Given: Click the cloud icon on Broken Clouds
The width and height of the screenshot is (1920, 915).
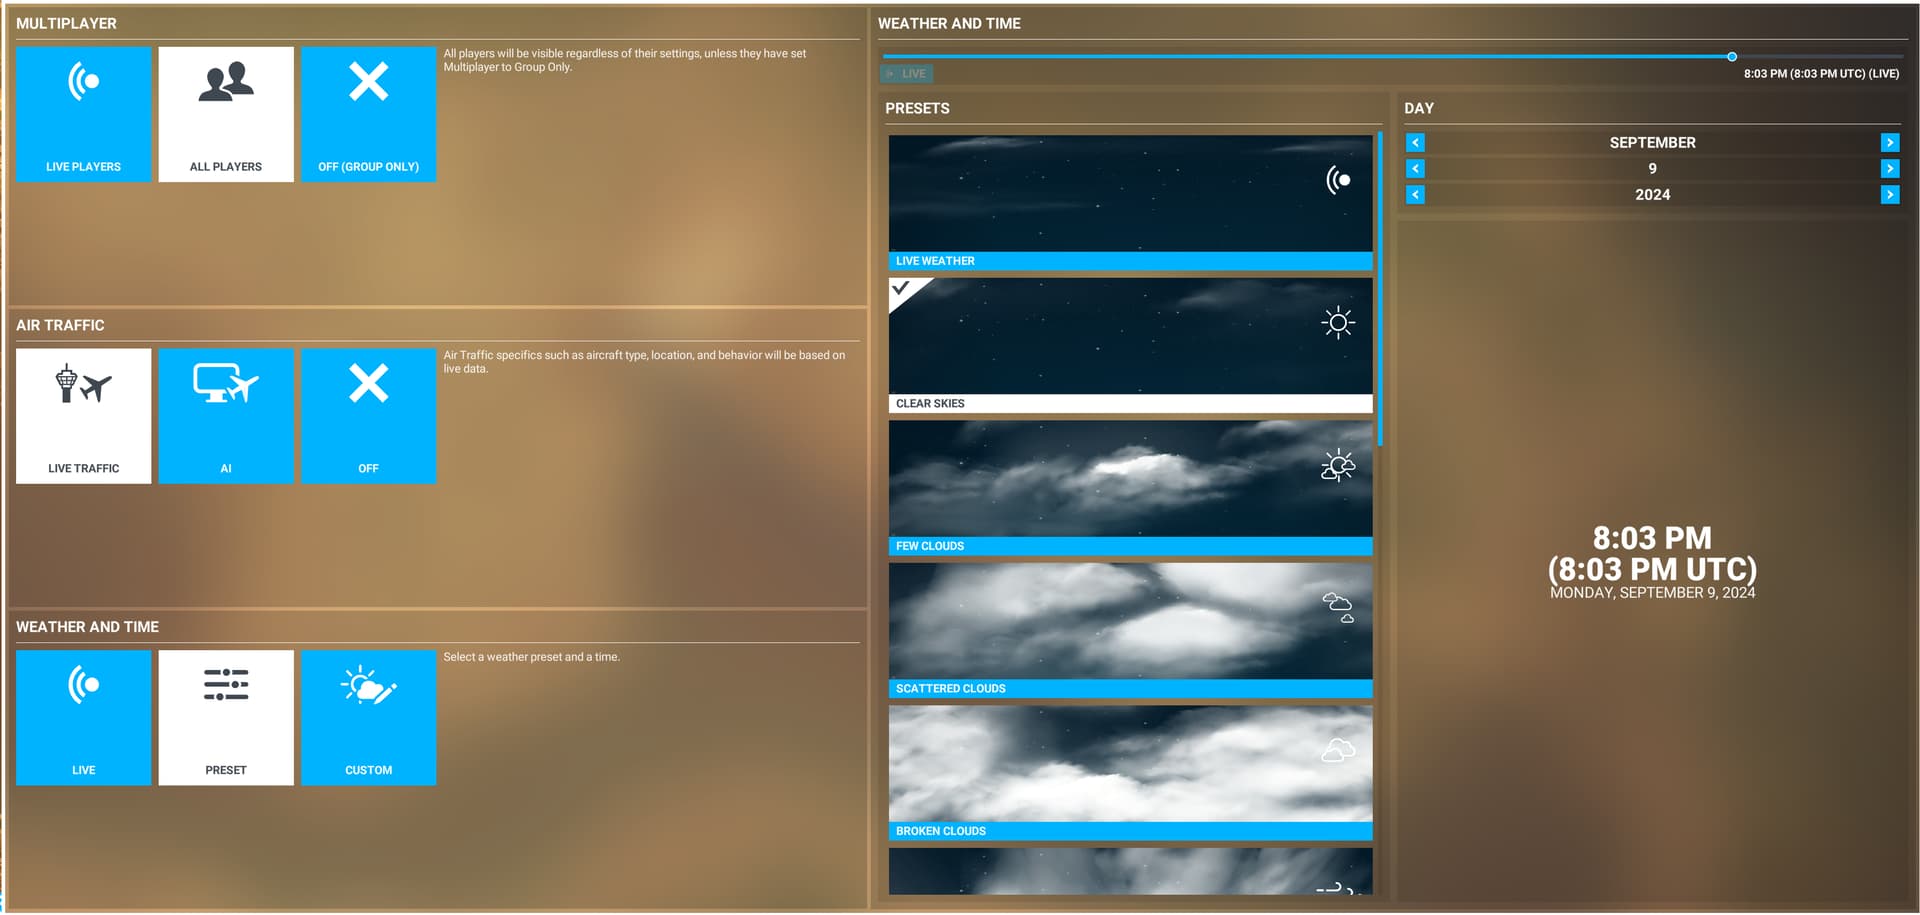Looking at the screenshot, I should pyautogui.click(x=1338, y=750).
